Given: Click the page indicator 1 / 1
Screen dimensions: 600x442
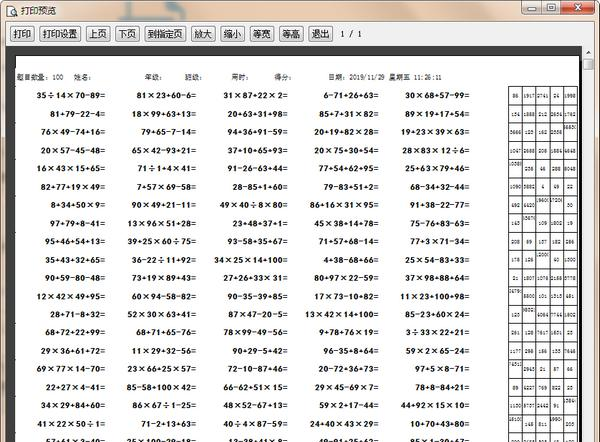Looking at the screenshot, I should coord(351,34).
